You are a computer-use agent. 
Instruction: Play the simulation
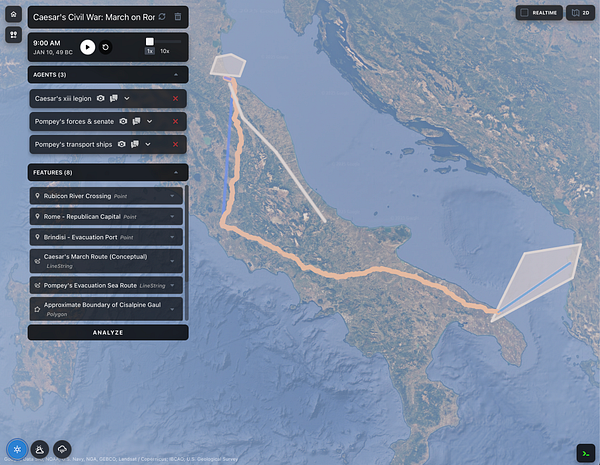88,47
